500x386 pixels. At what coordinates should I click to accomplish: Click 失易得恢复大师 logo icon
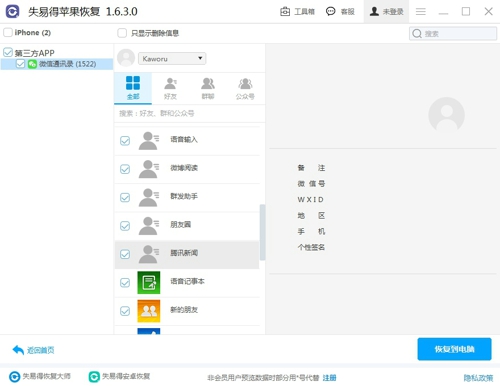14,377
